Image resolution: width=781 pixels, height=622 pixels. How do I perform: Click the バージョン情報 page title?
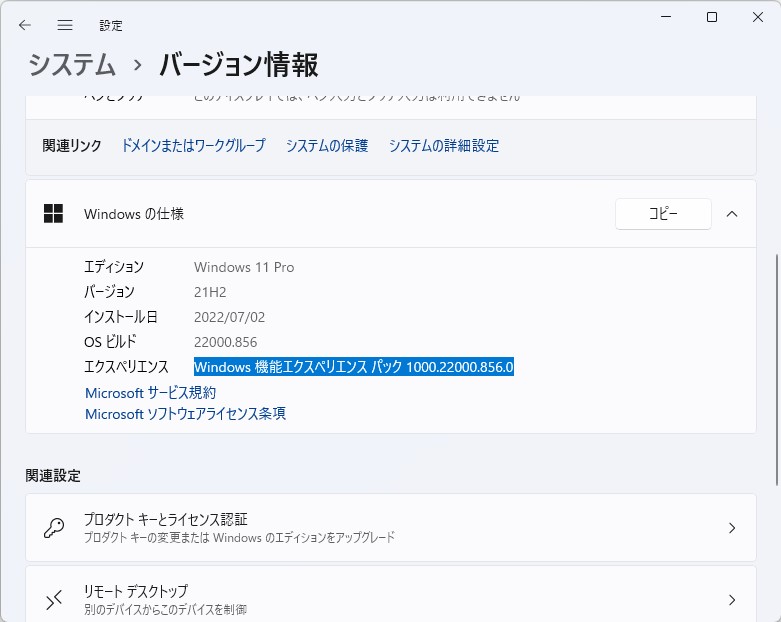(239, 65)
